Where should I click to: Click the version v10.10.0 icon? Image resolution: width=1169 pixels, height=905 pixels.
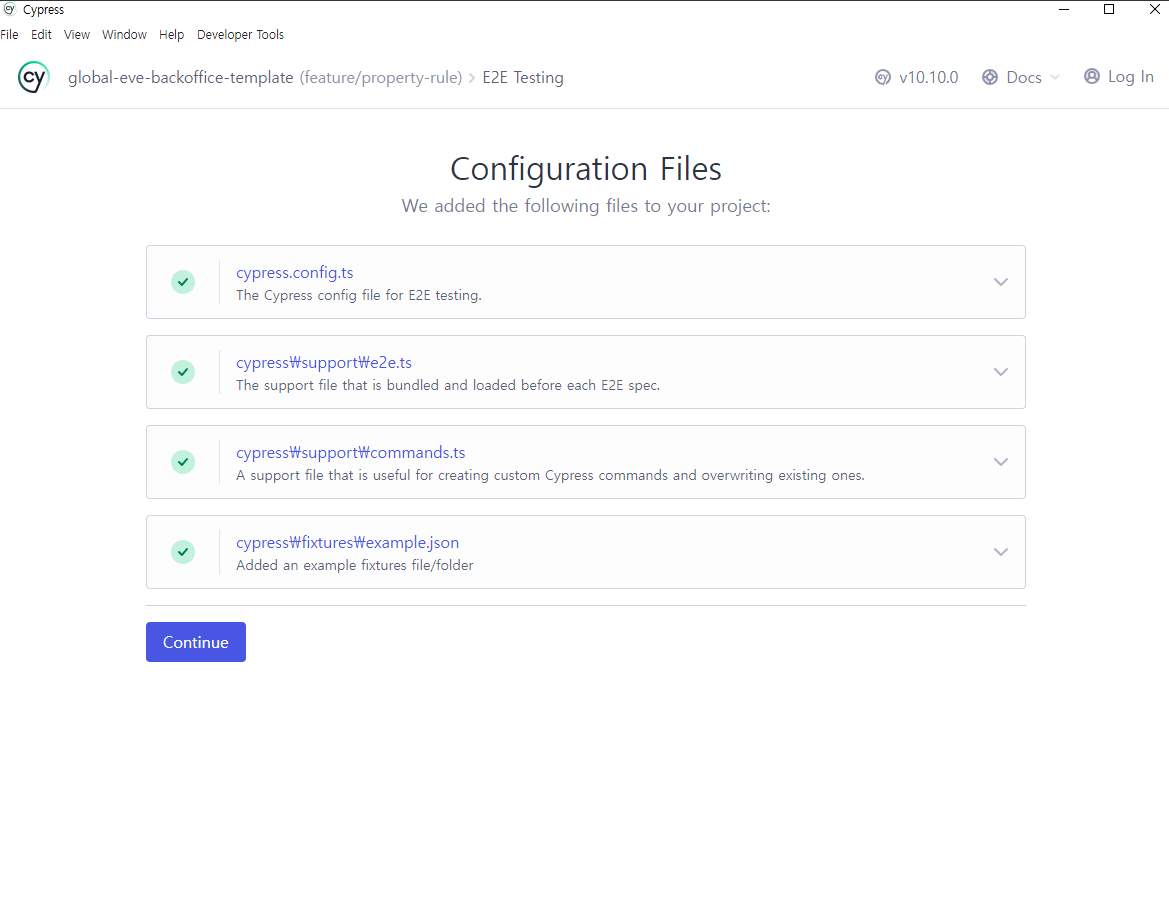pos(883,78)
